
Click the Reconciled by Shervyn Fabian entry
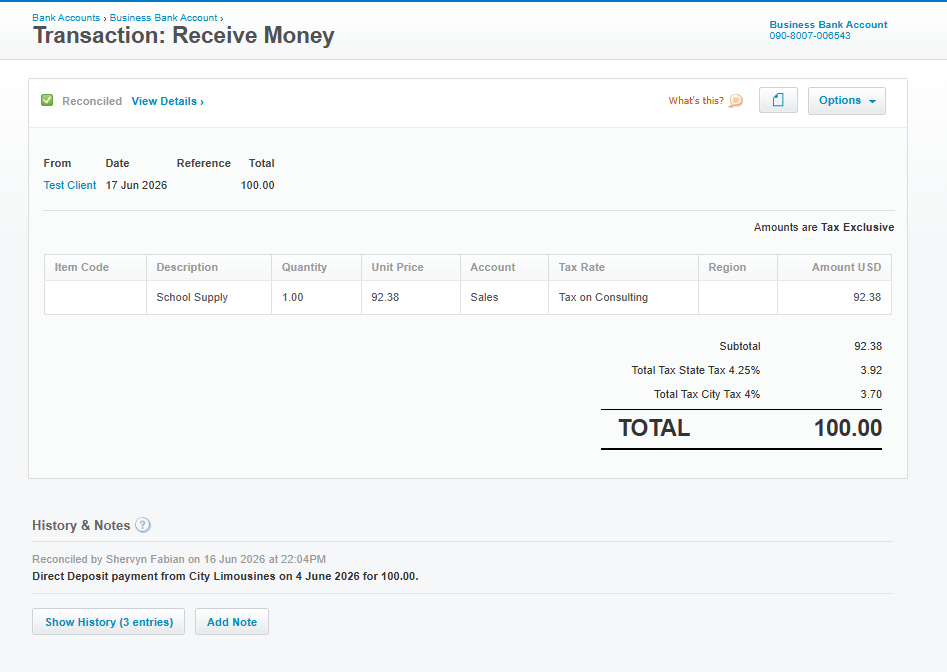(179, 559)
